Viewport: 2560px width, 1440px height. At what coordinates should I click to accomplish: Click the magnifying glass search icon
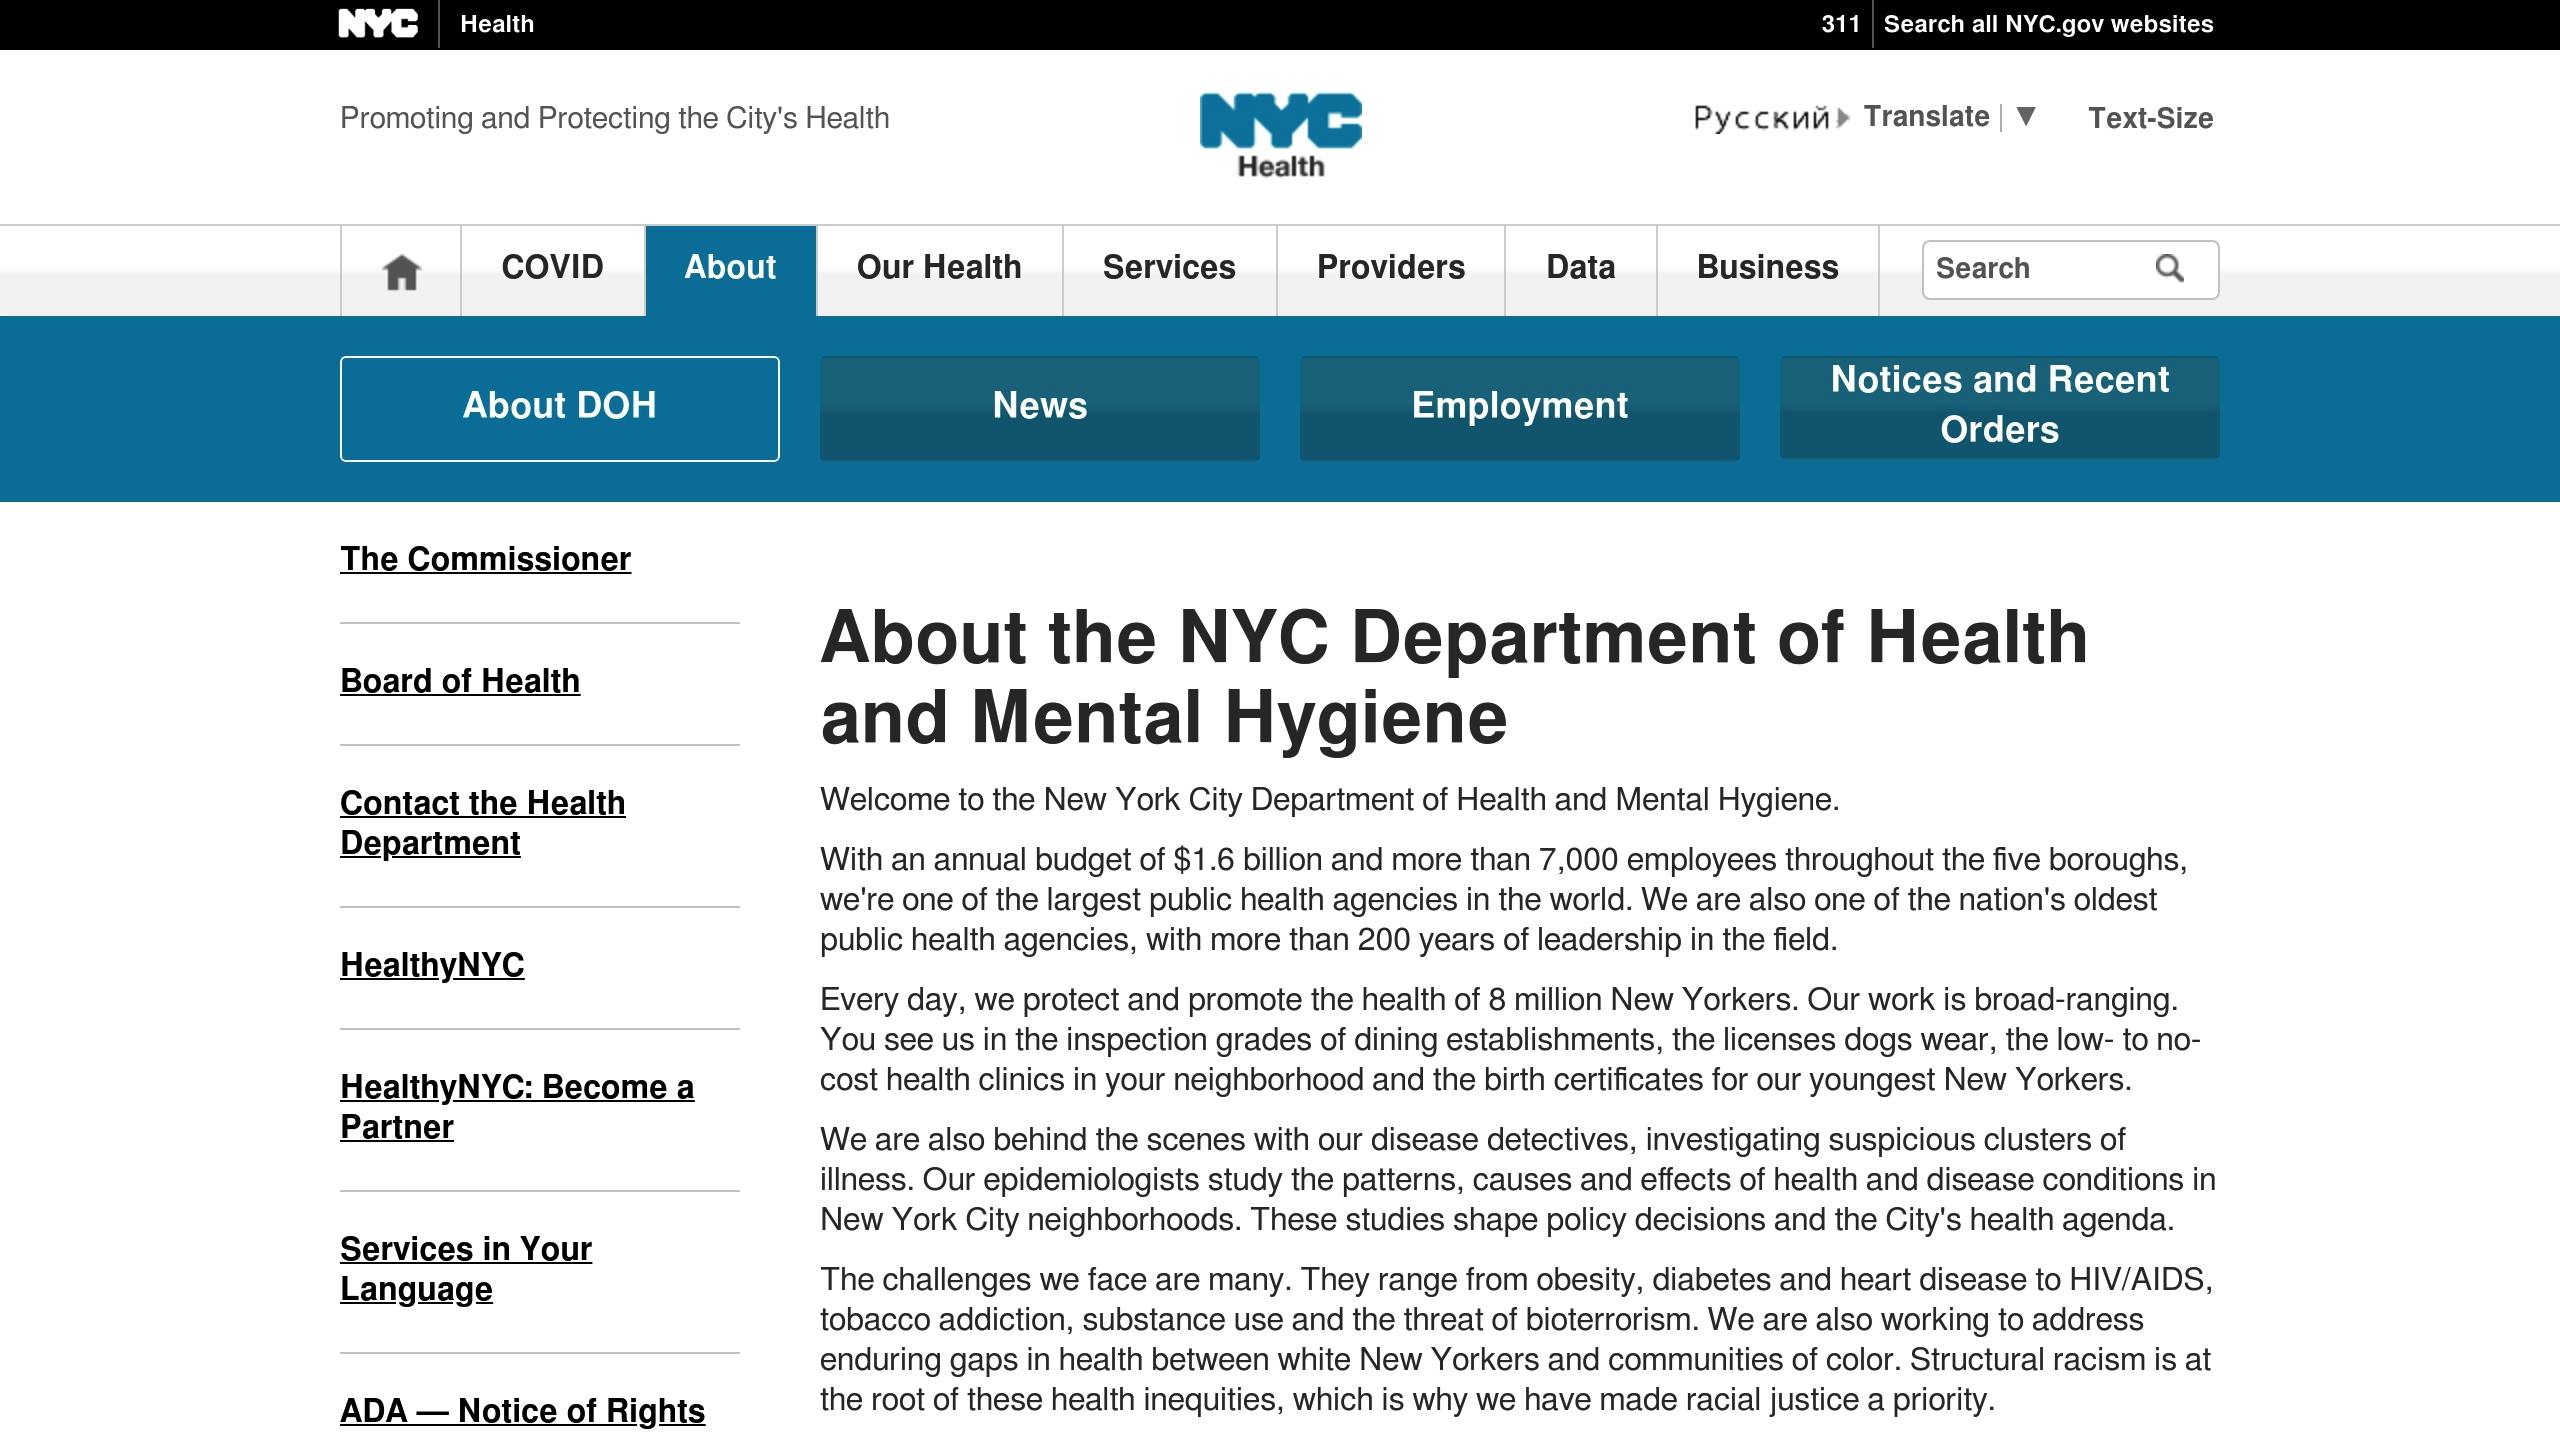[2169, 268]
